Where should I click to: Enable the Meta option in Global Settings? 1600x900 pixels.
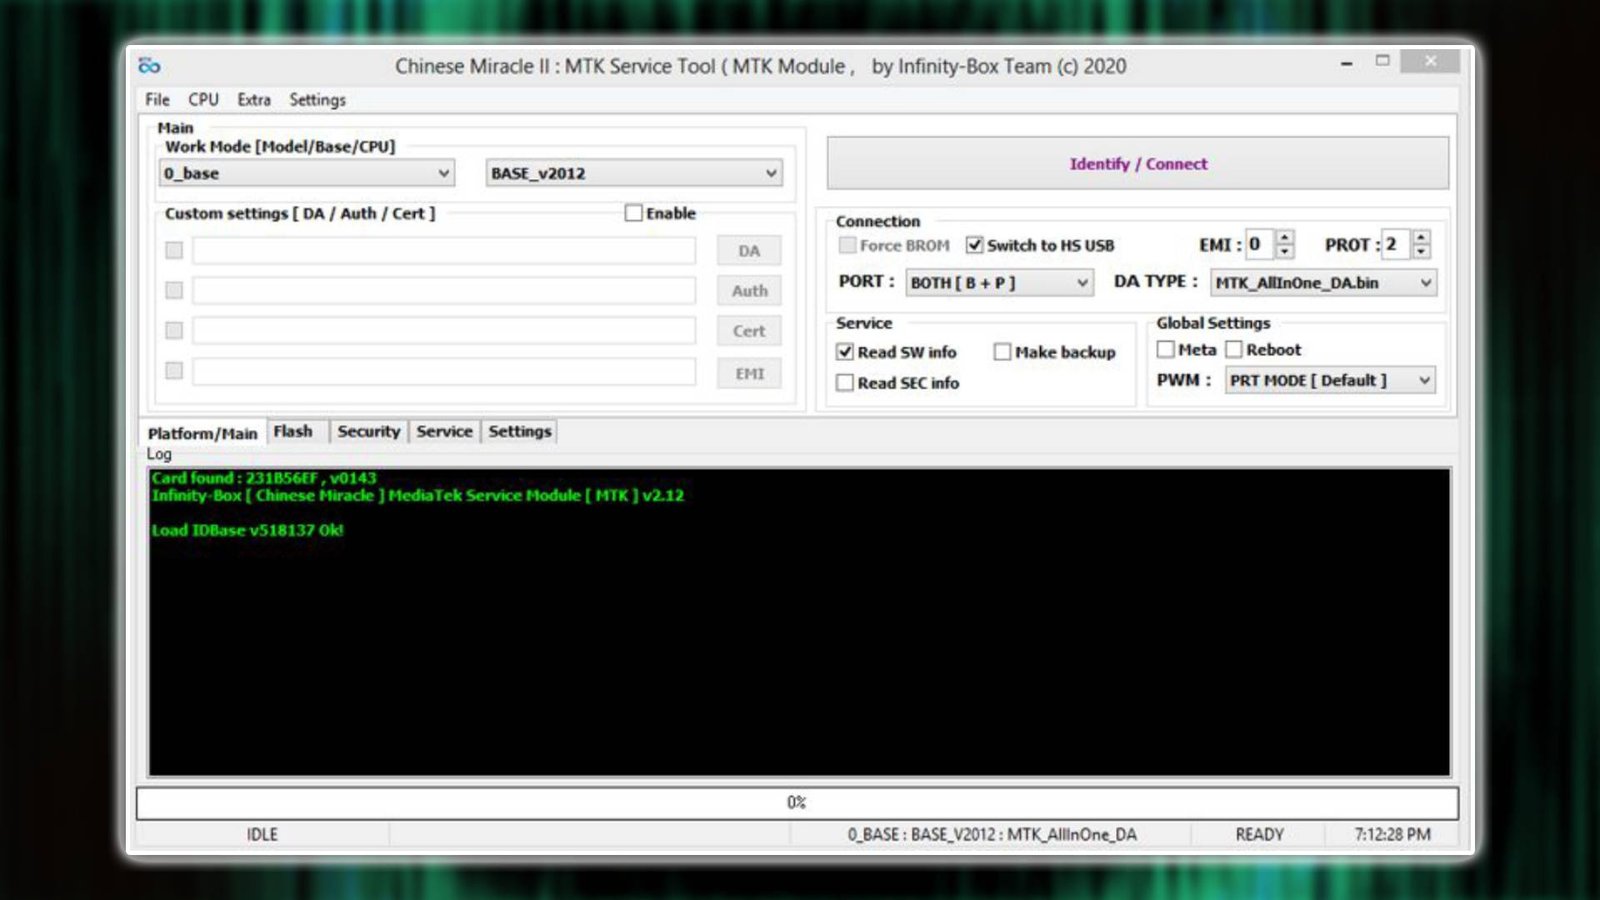coord(1166,349)
